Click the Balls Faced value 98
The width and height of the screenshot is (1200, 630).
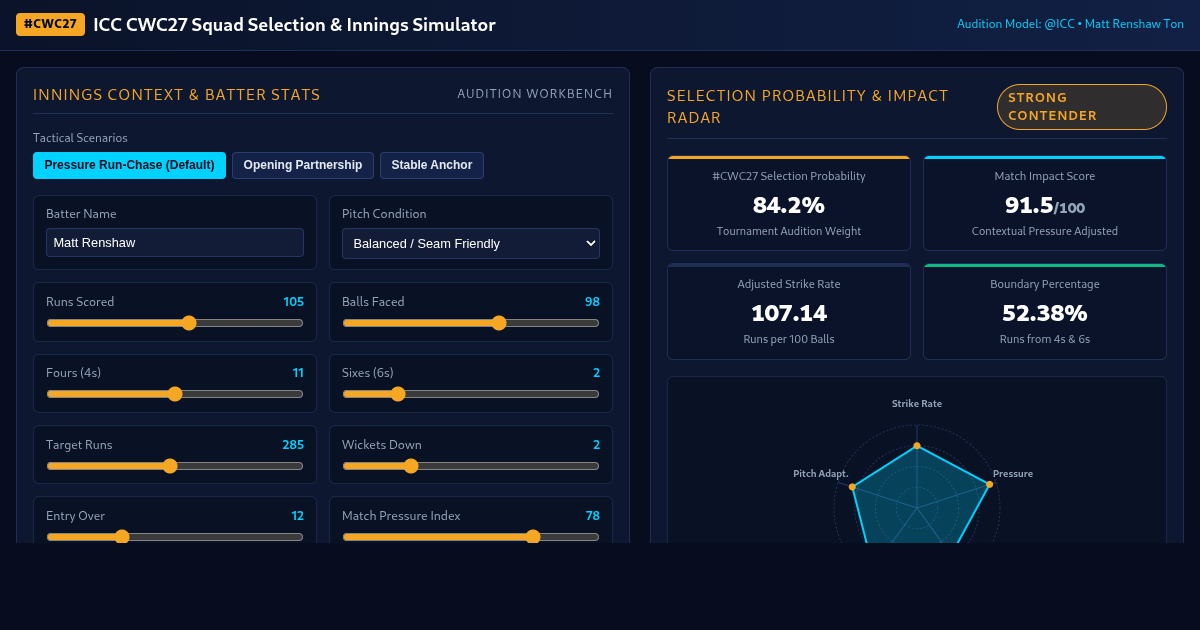592,302
